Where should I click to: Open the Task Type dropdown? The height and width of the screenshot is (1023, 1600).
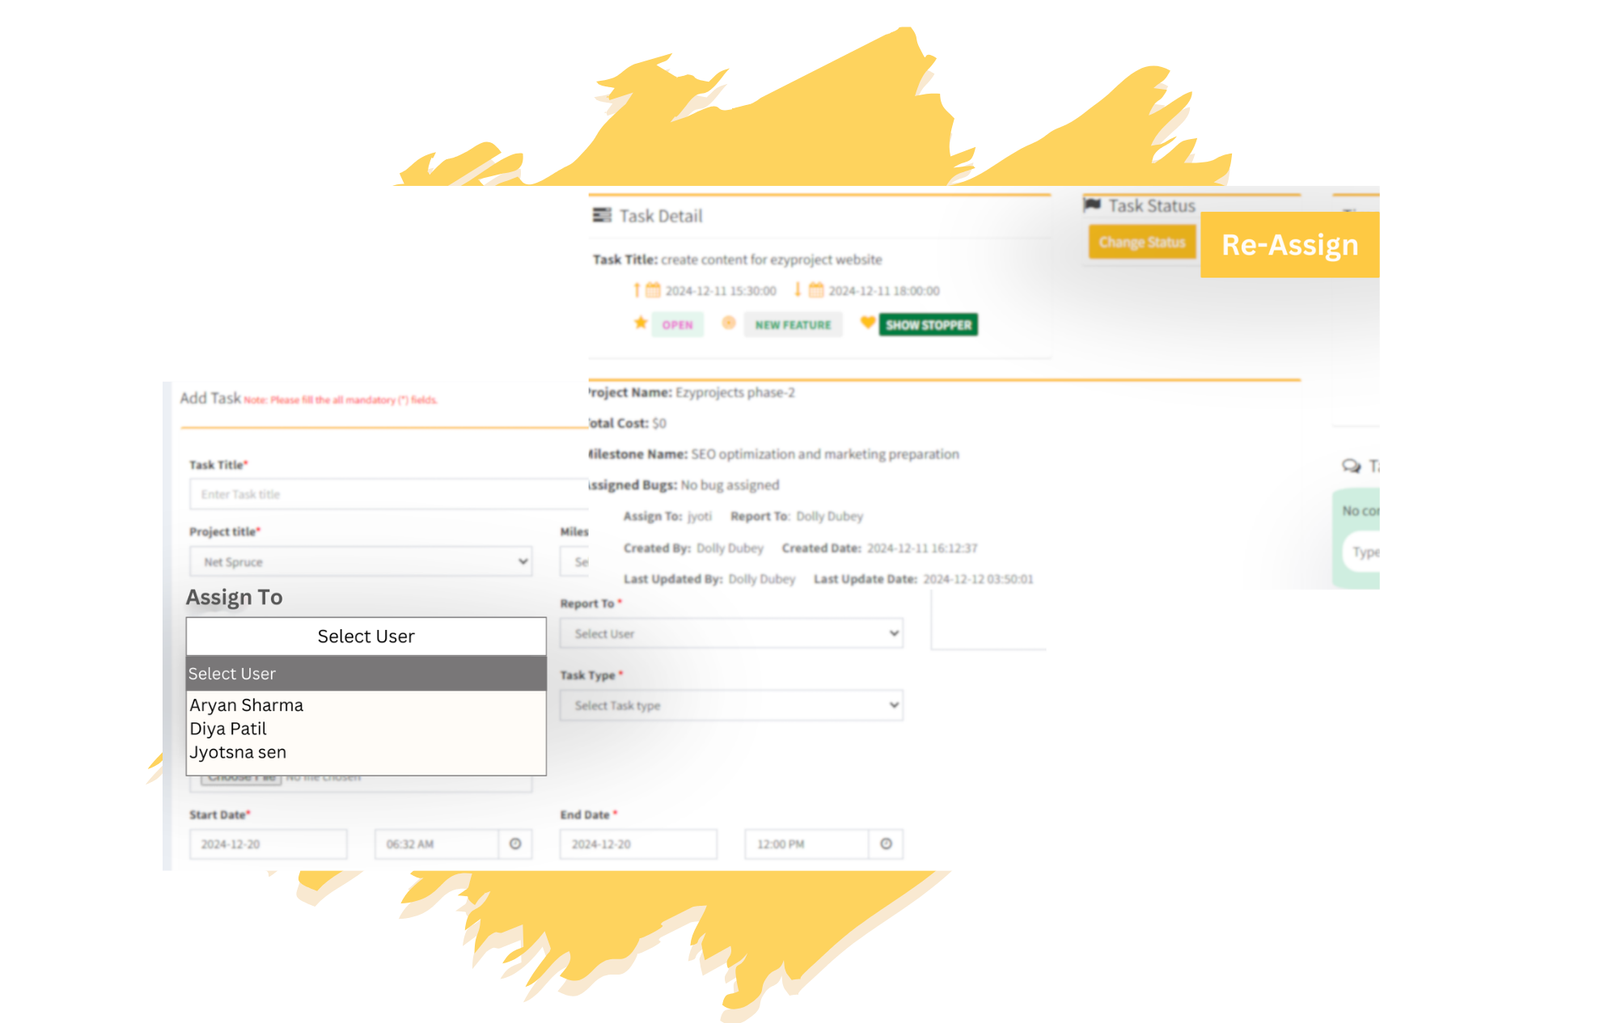[731, 706]
